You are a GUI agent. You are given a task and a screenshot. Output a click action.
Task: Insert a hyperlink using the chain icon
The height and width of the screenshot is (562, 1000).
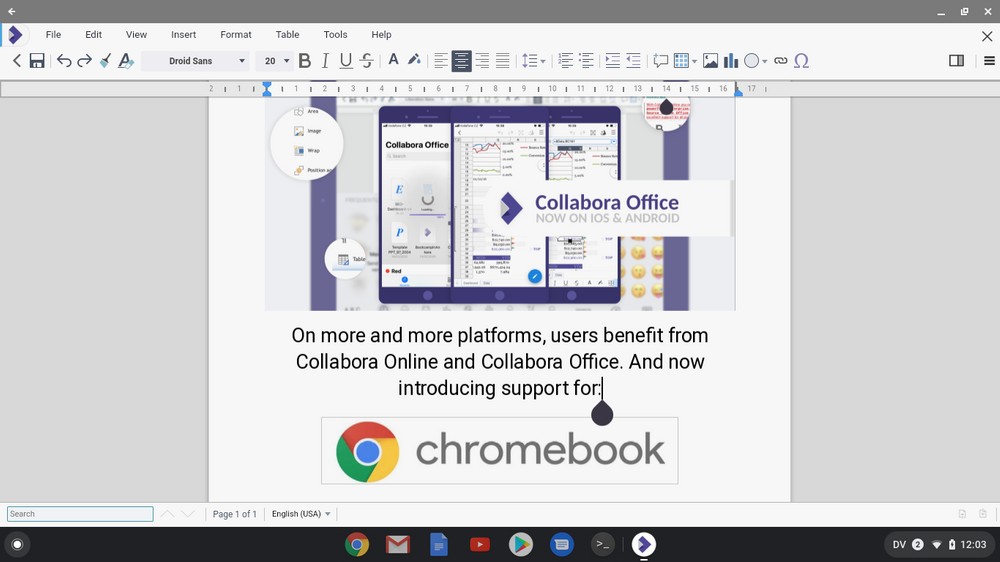tap(781, 61)
